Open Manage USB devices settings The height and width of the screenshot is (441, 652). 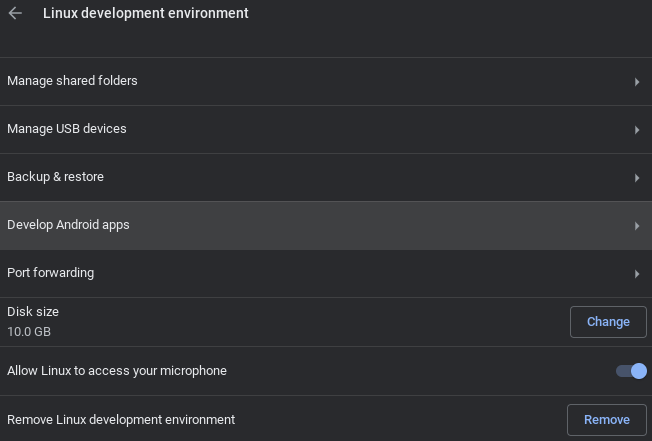(x=67, y=129)
